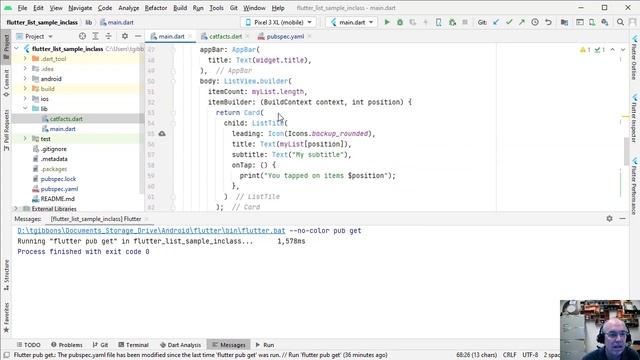Viewport: 640px width, 360px height.
Task: Click the CRLF line separator in status bar
Action: (509, 355)
